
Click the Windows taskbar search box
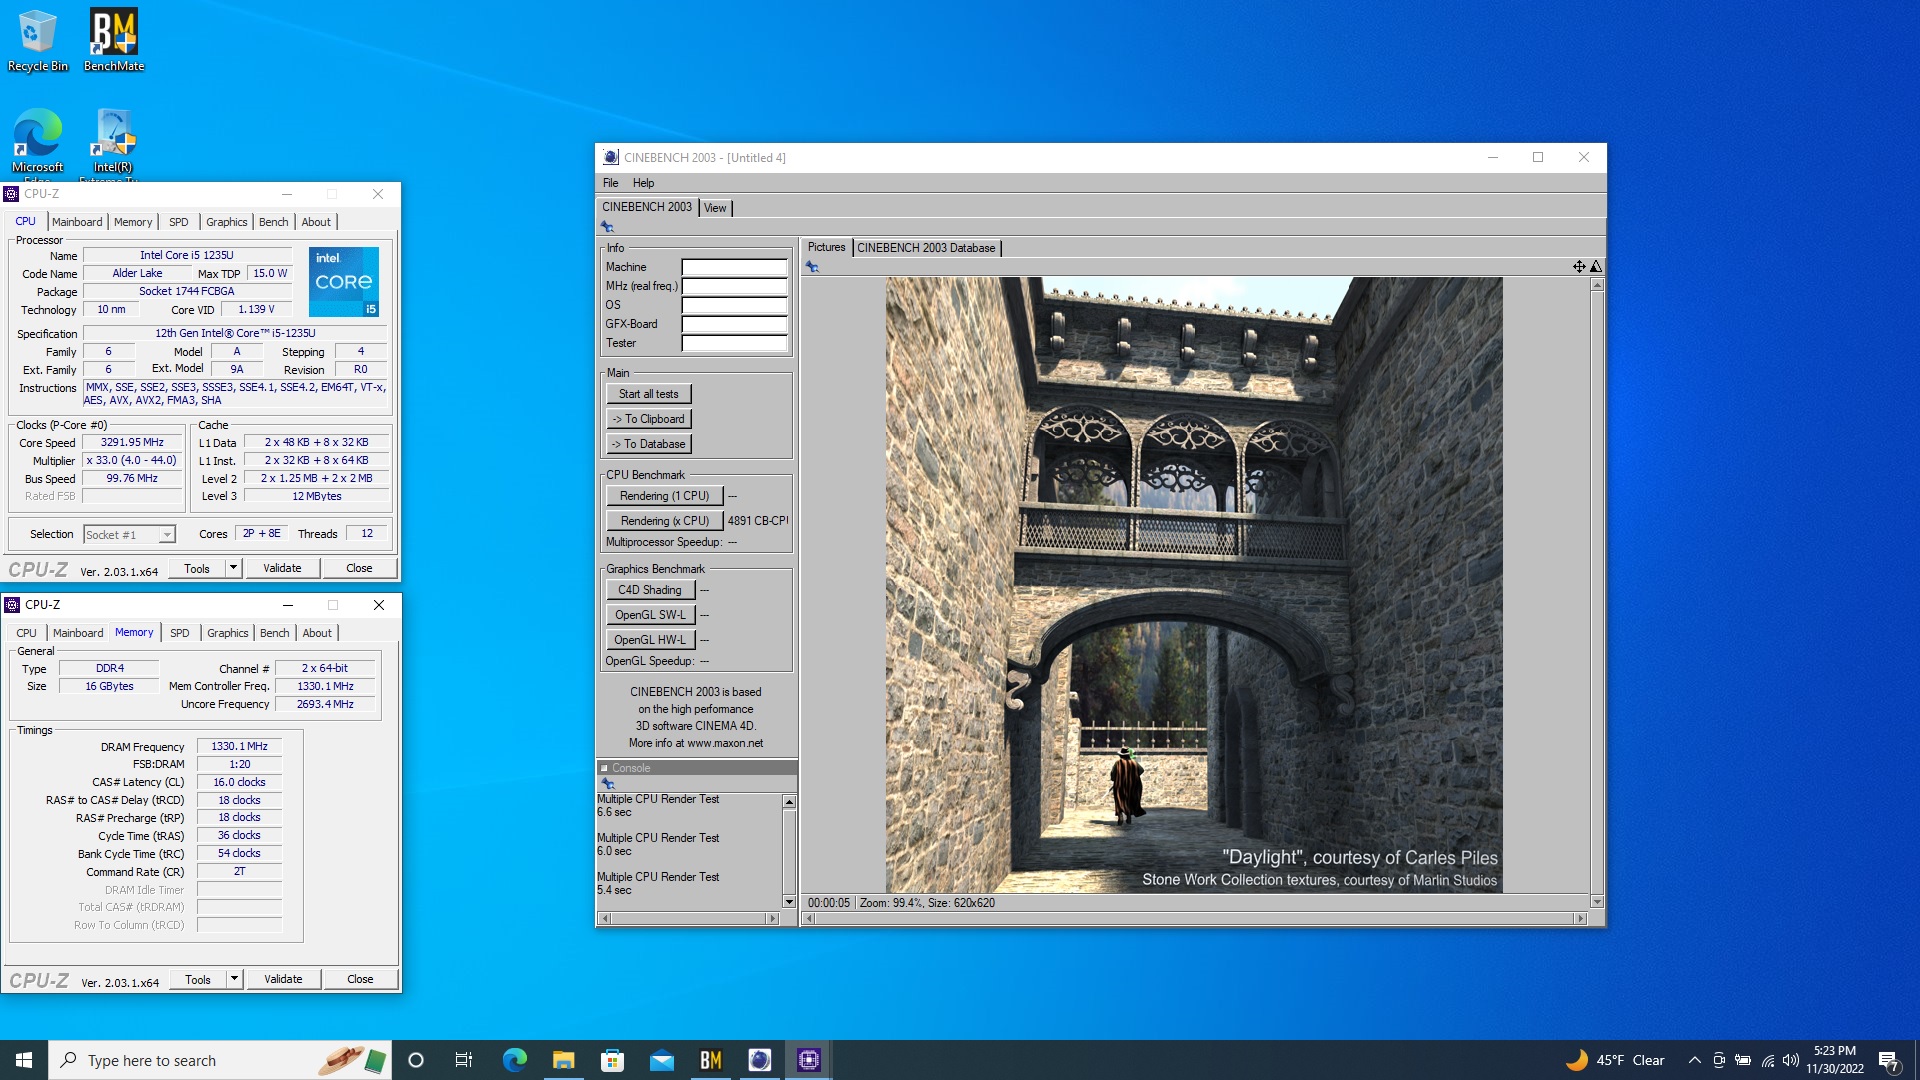pos(220,1060)
